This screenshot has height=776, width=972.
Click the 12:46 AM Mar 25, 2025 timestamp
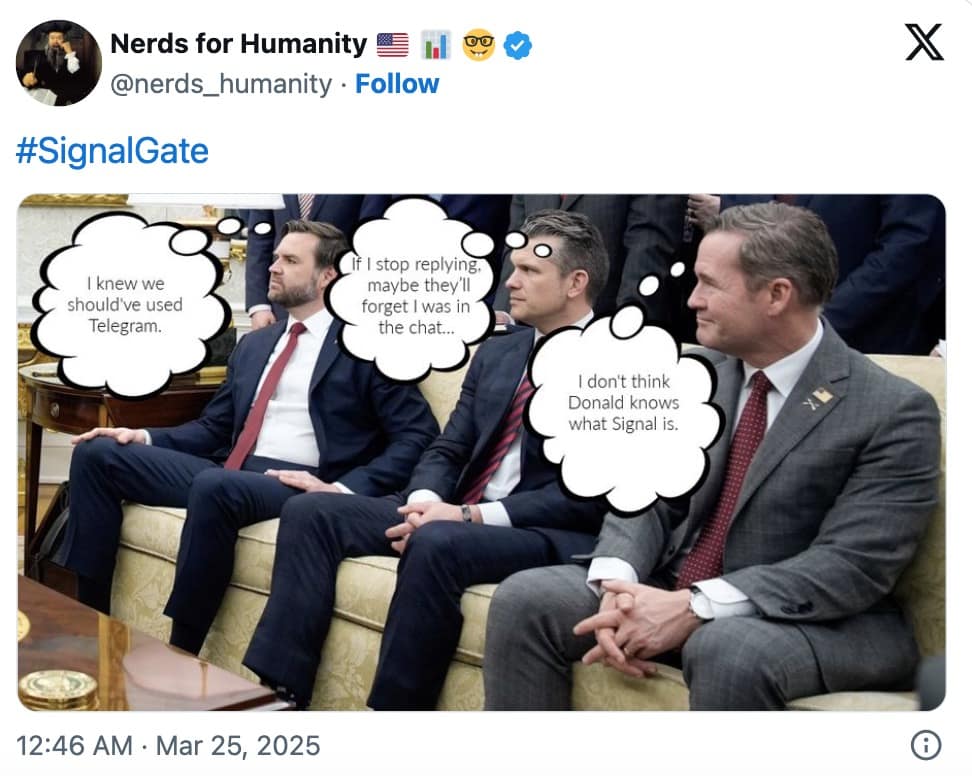(168, 745)
